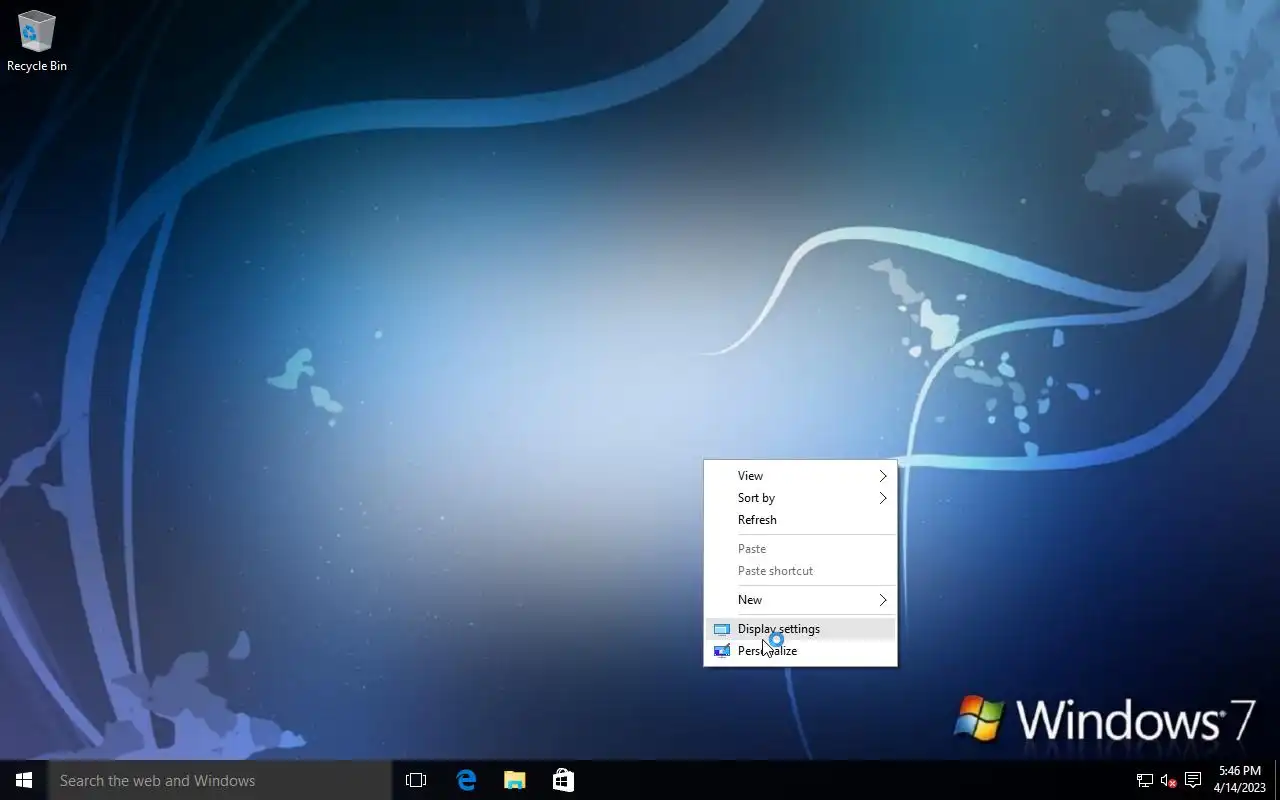Launch Microsoft Edge from the taskbar
This screenshot has width=1280, height=800.
pyautogui.click(x=466, y=780)
